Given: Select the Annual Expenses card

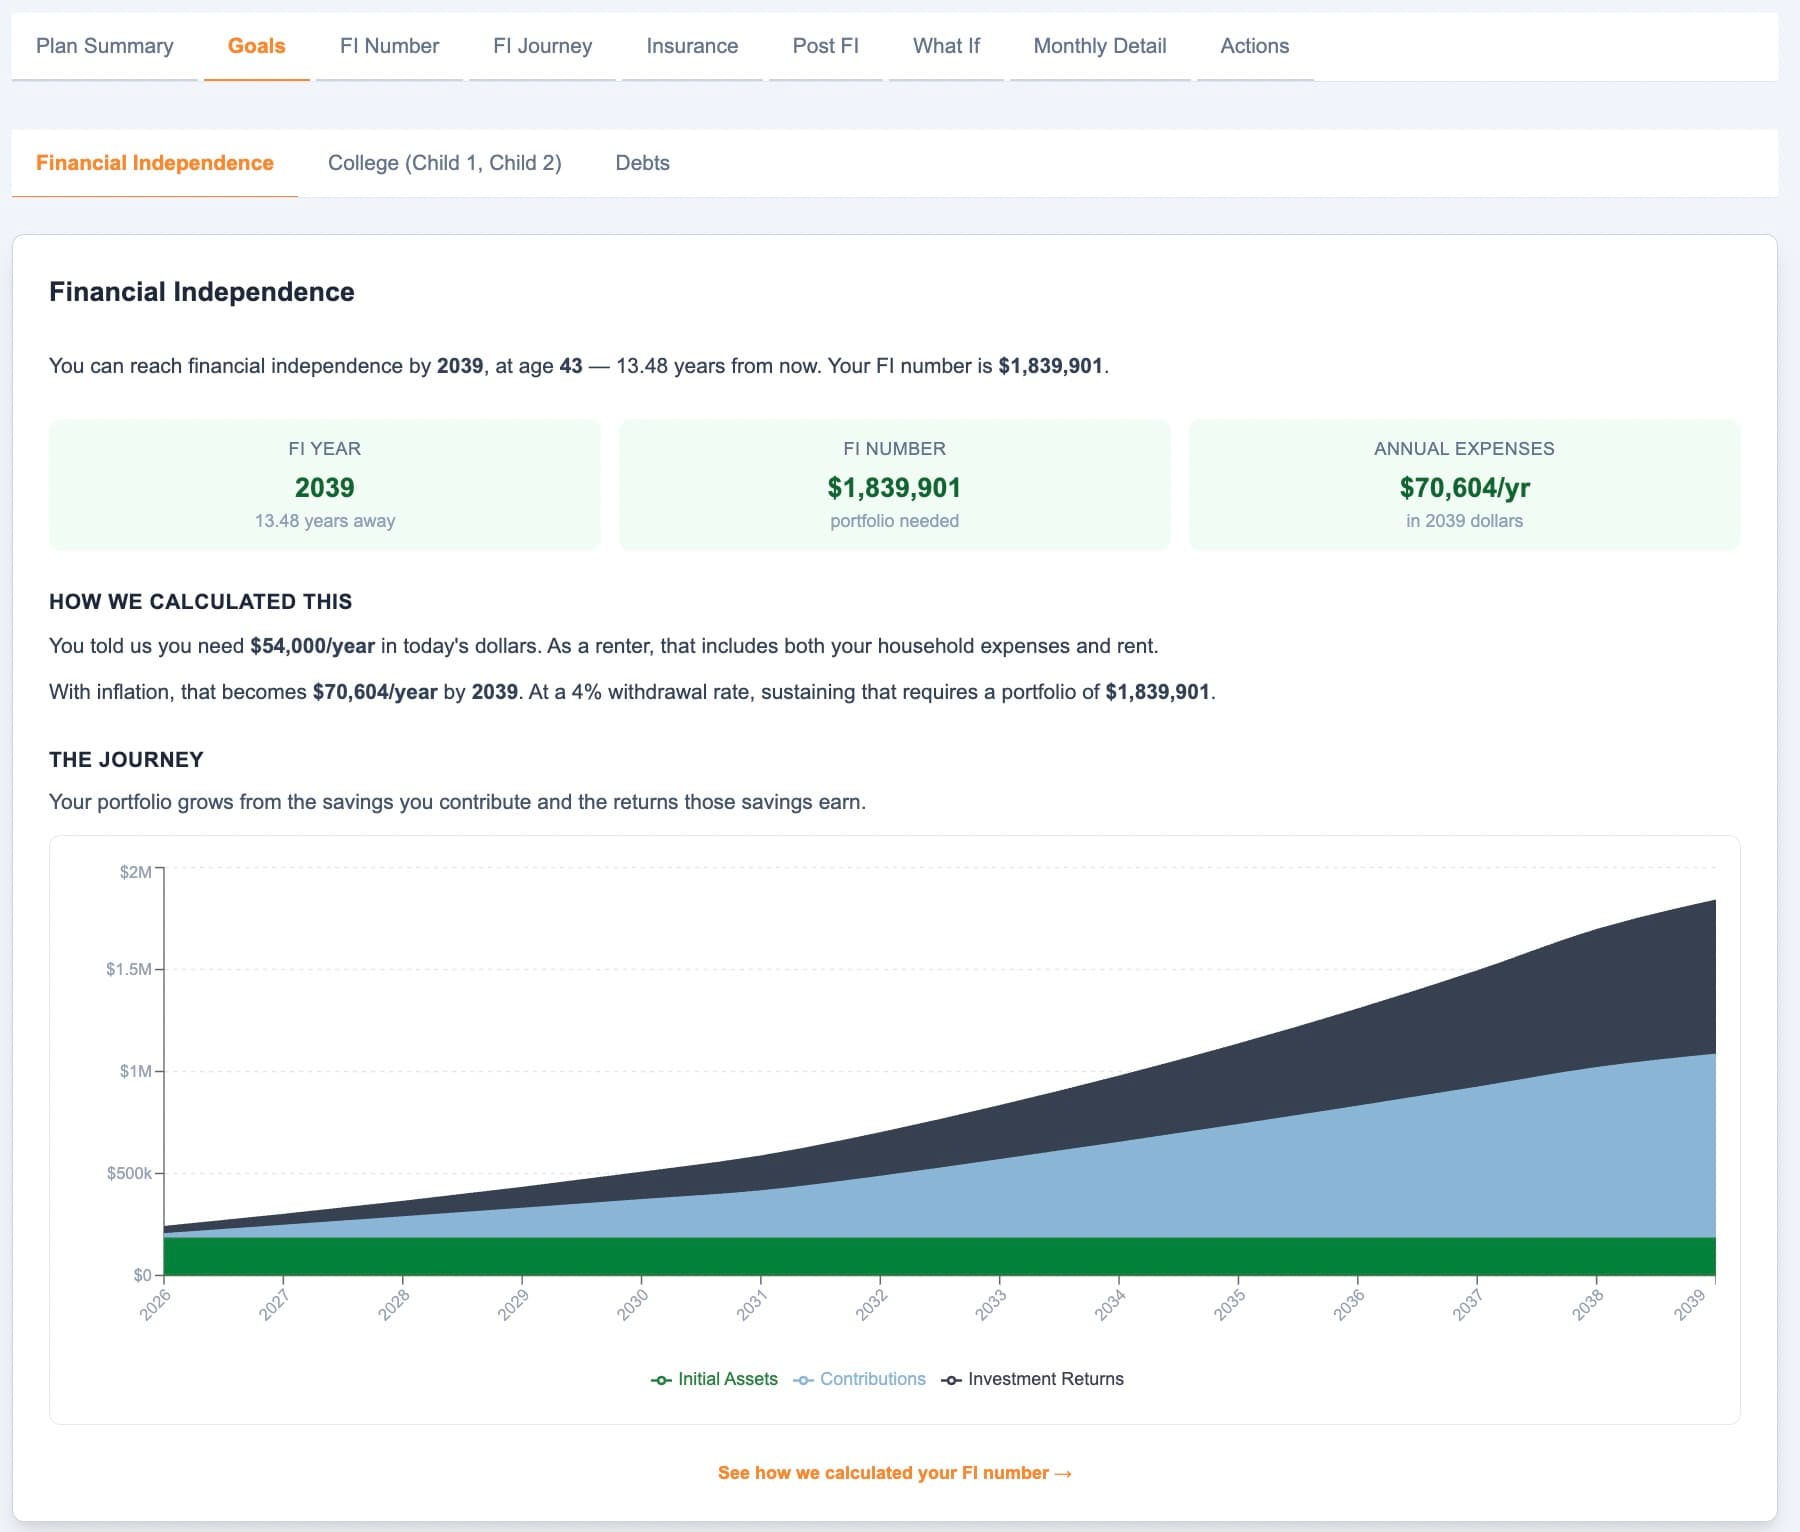Looking at the screenshot, I should [1463, 484].
